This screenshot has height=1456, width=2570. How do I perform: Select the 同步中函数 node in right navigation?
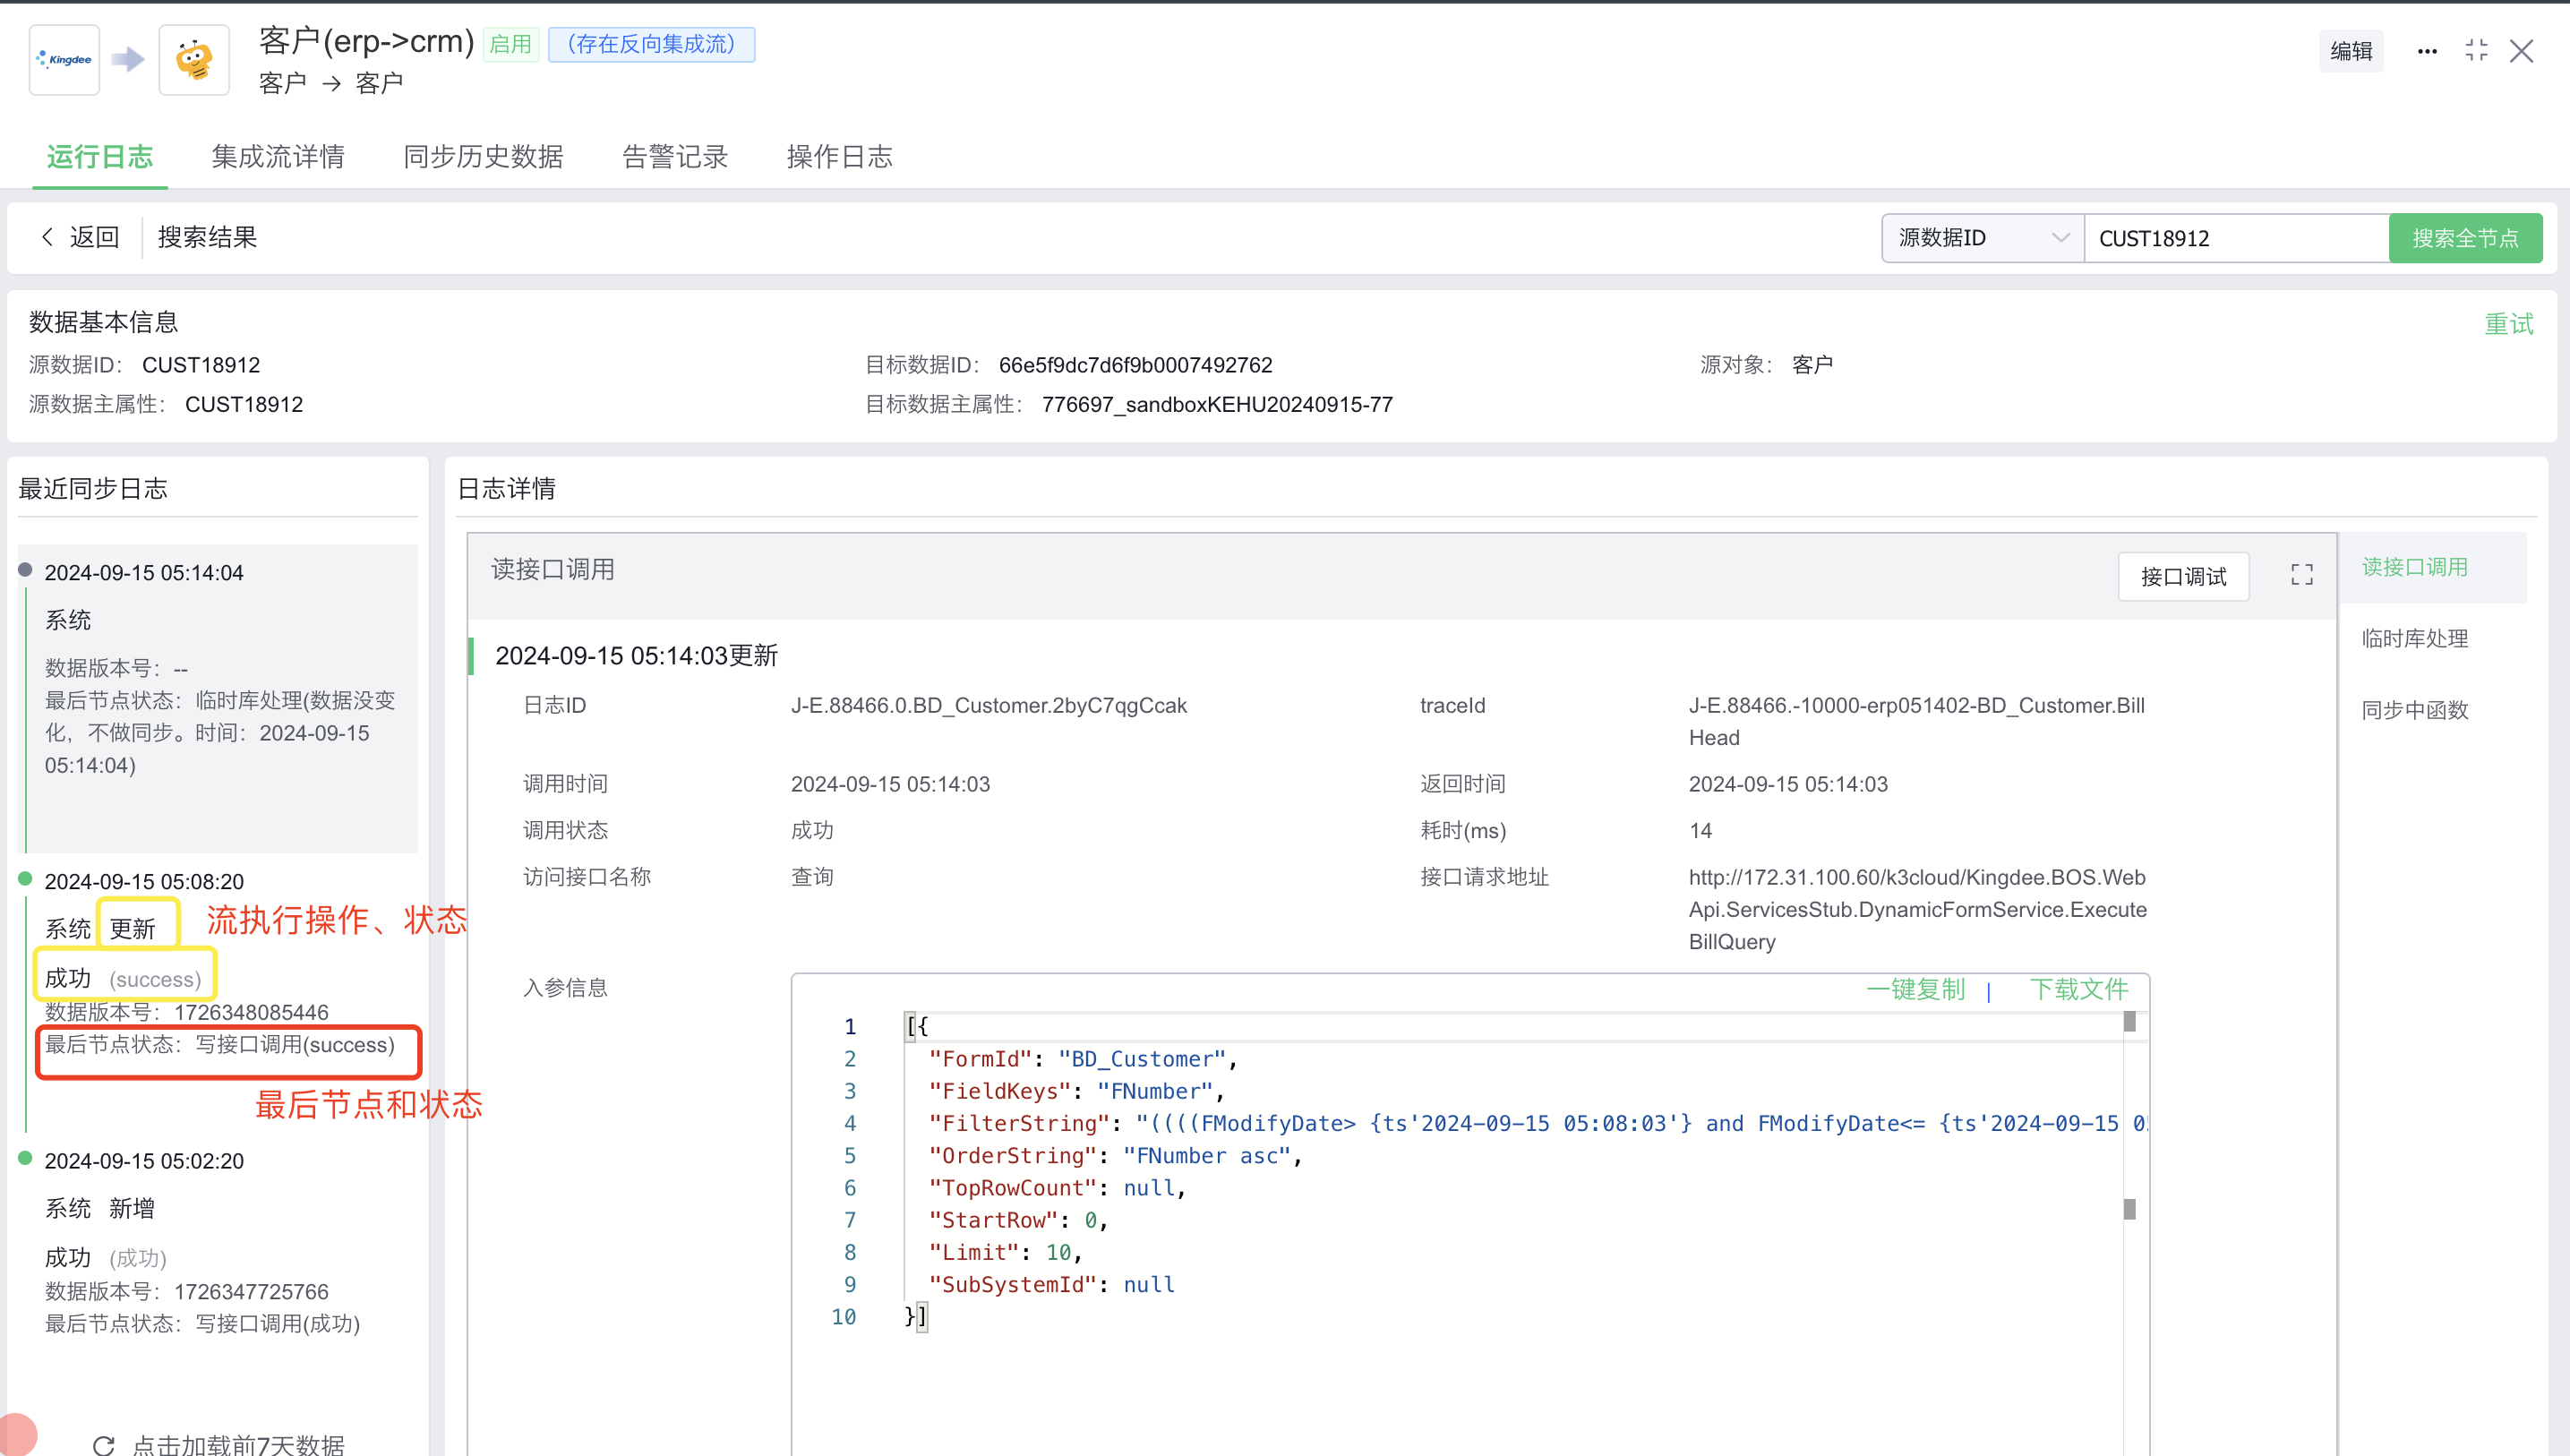click(2414, 710)
